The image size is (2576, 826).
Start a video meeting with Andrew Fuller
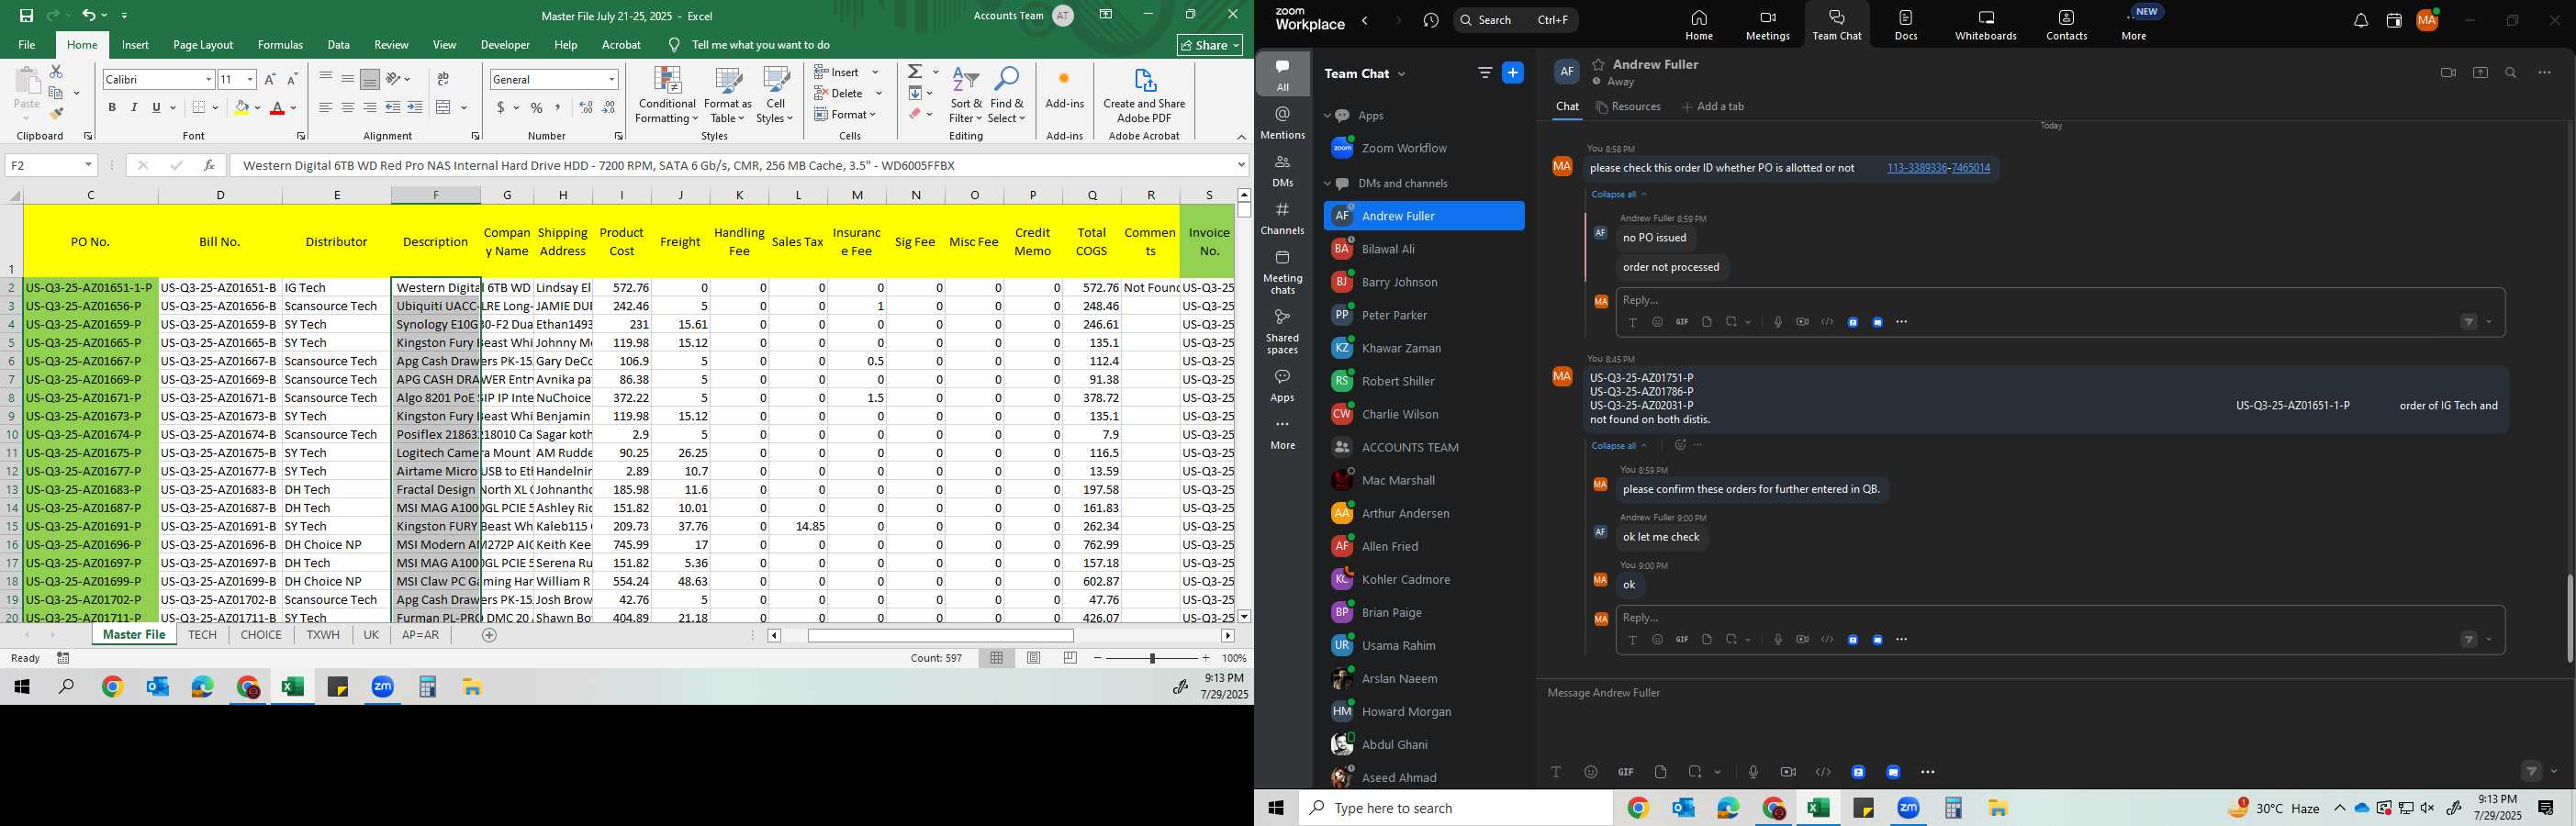click(x=2448, y=73)
